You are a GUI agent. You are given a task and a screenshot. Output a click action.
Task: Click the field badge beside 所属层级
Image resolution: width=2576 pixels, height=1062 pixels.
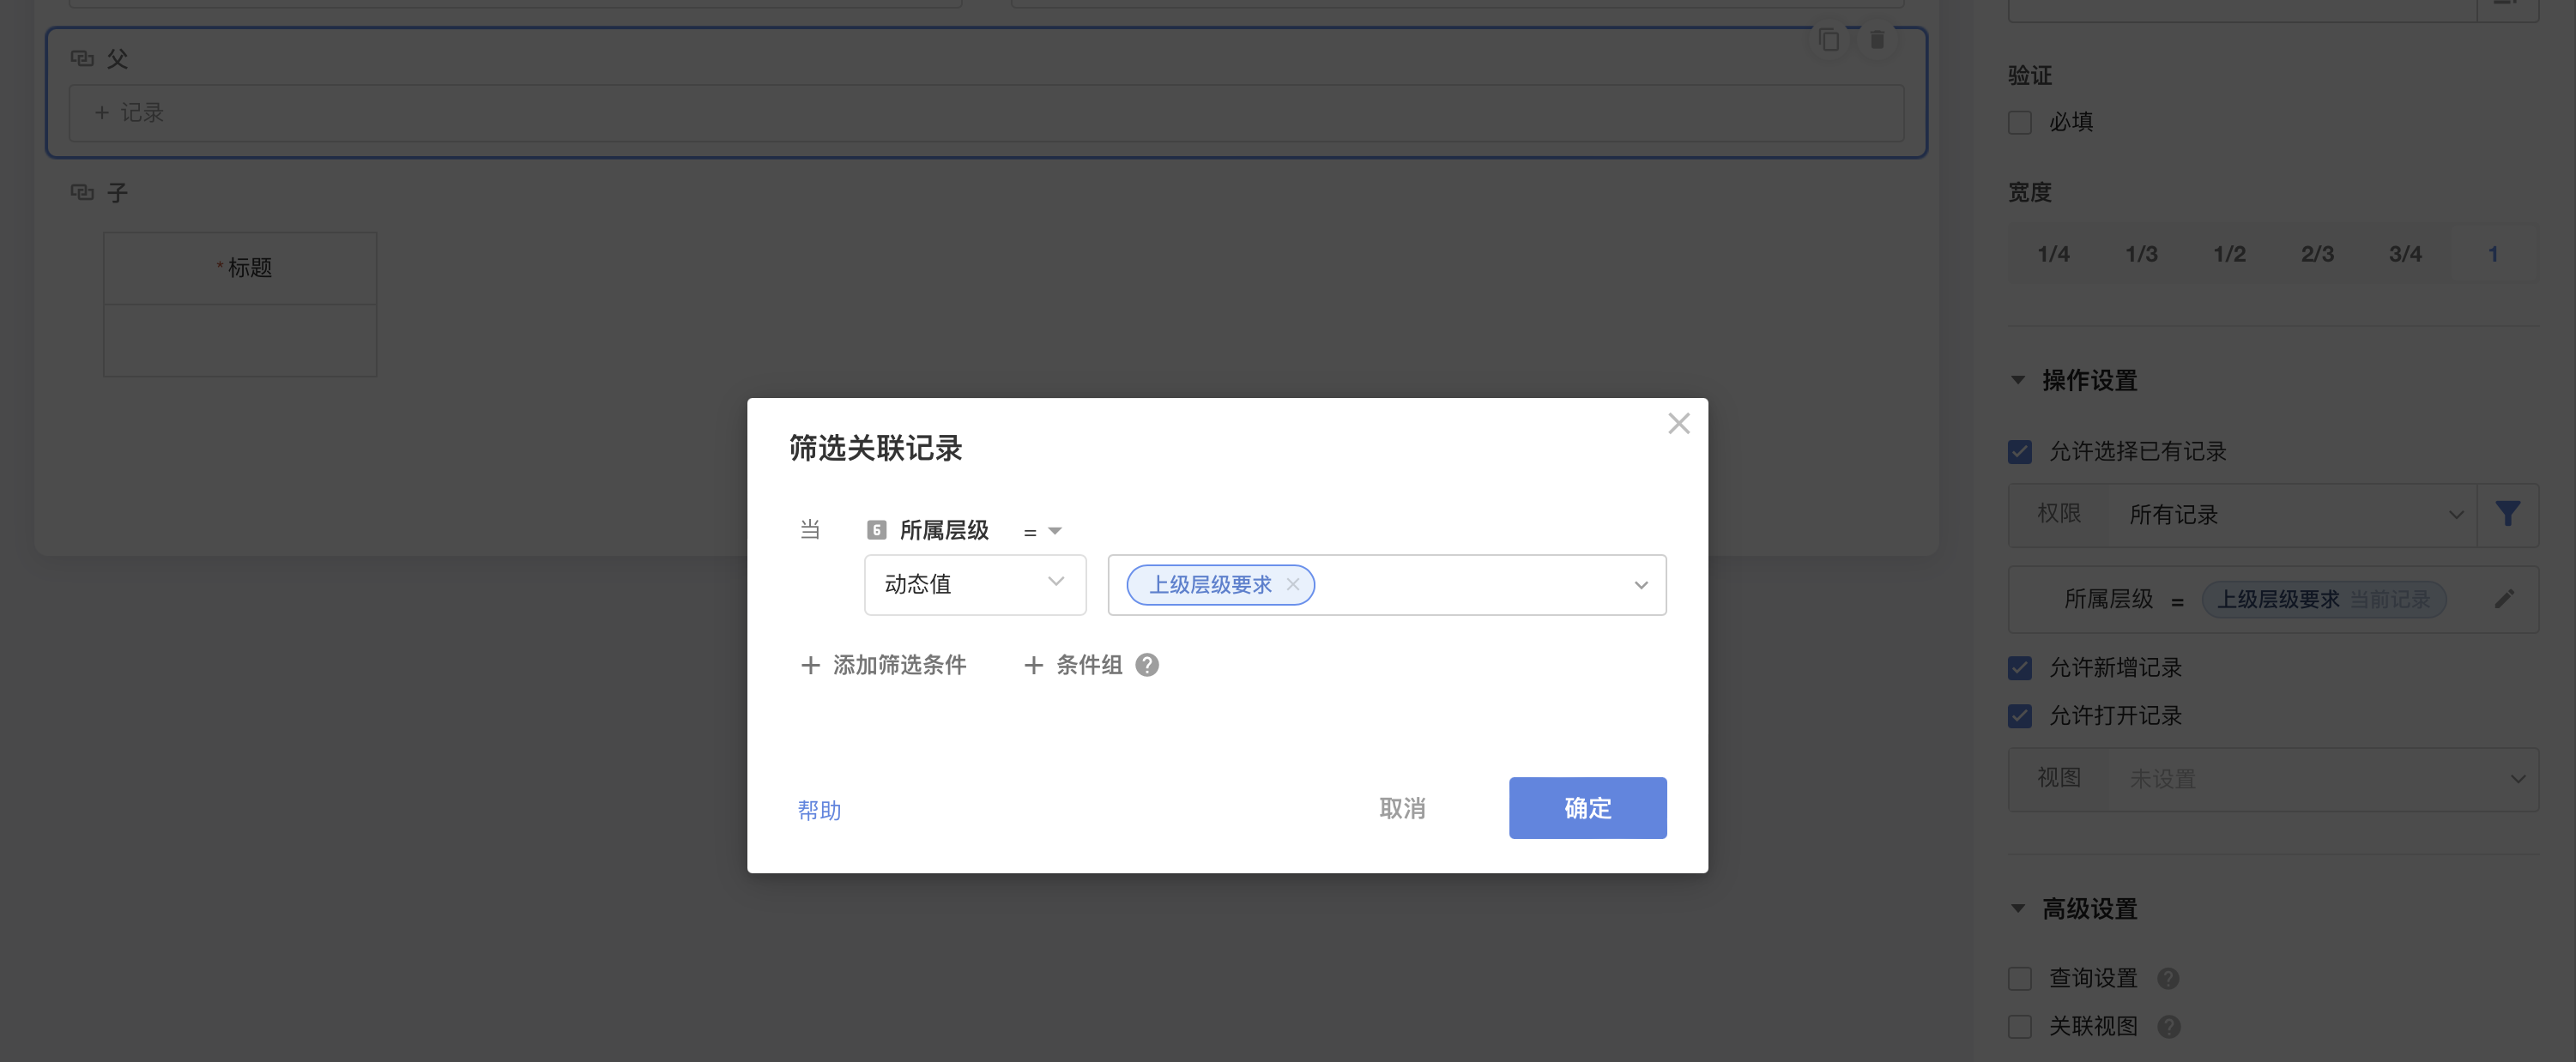[x=876, y=530]
